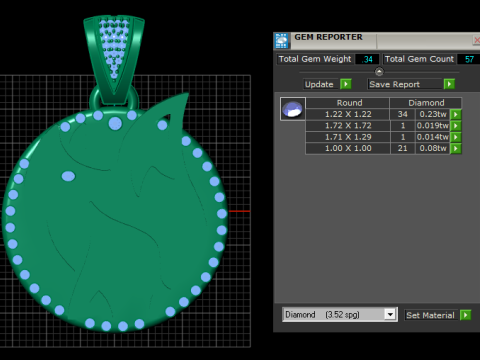Click the Gem Reporter panel logo icon
This screenshot has width=480, height=360.
pyautogui.click(x=281, y=41)
